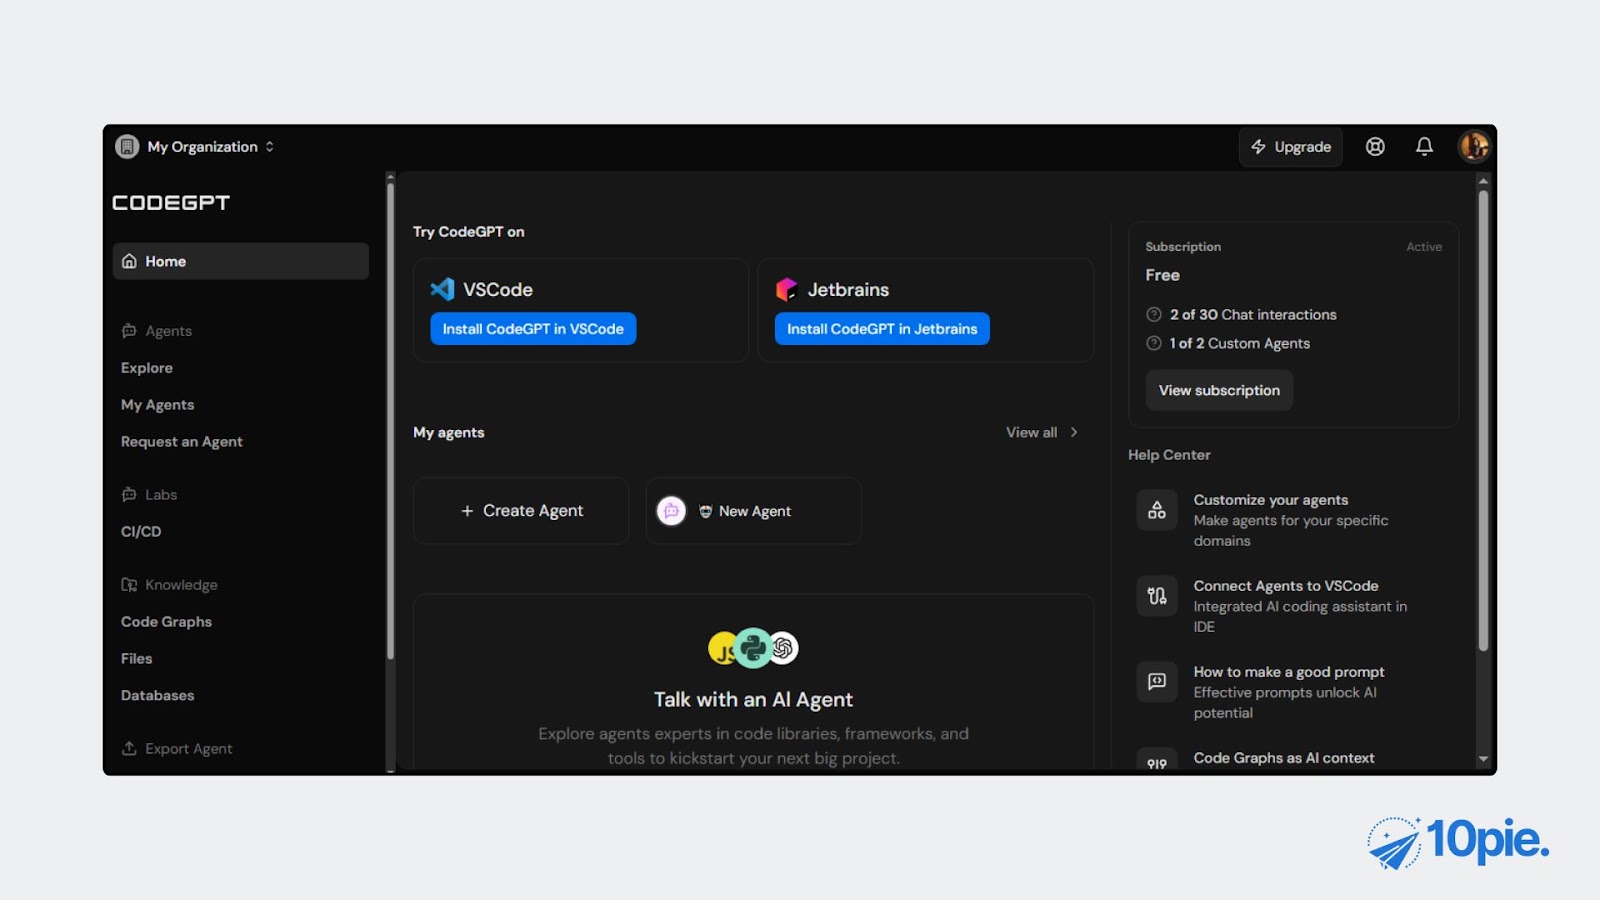Click Install CodeGPT in VSCode
Image resolution: width=1600 pixels, height=900 pixels.
coord(533,329)
